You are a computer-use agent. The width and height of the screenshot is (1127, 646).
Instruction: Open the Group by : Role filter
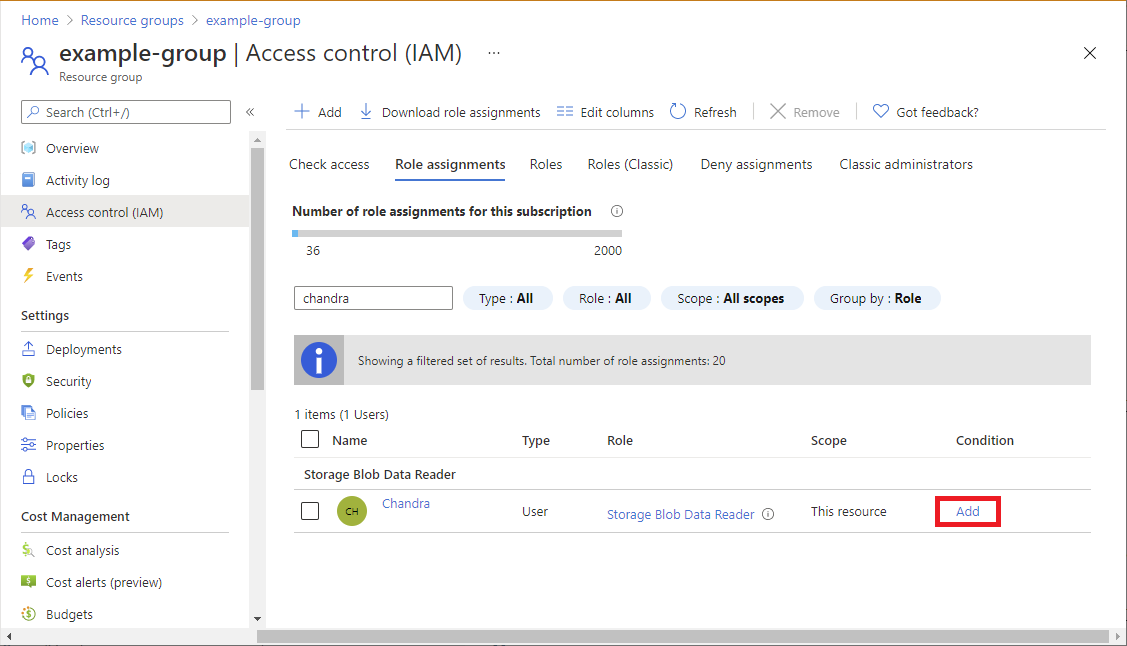coord(876,298)
